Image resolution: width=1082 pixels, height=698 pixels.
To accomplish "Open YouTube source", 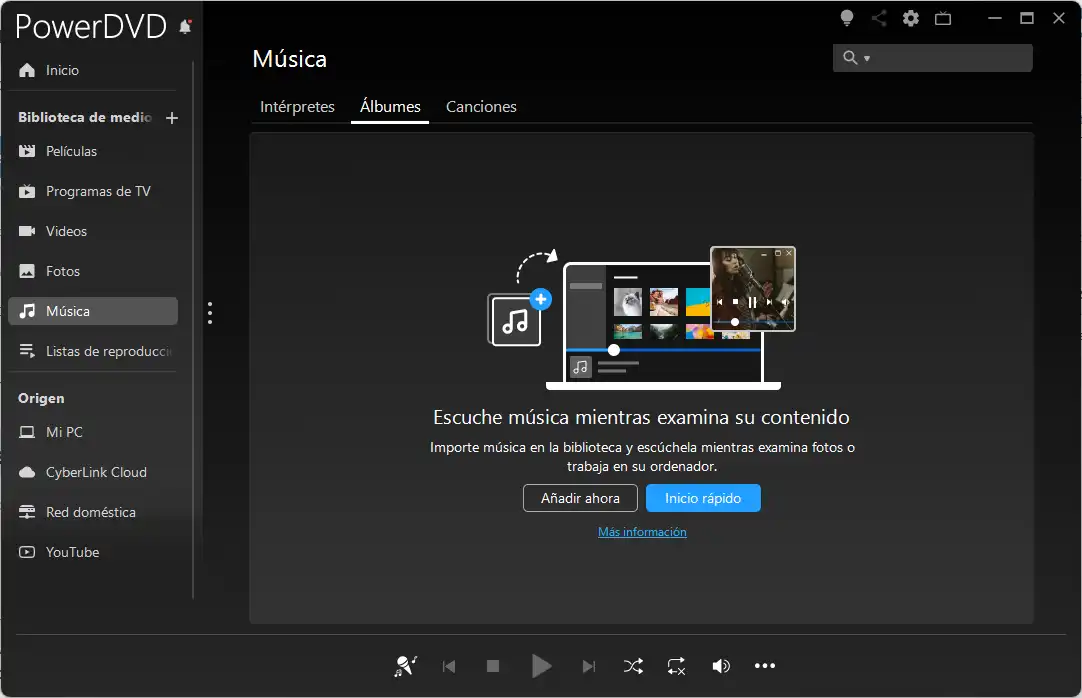I will [92, 552].
